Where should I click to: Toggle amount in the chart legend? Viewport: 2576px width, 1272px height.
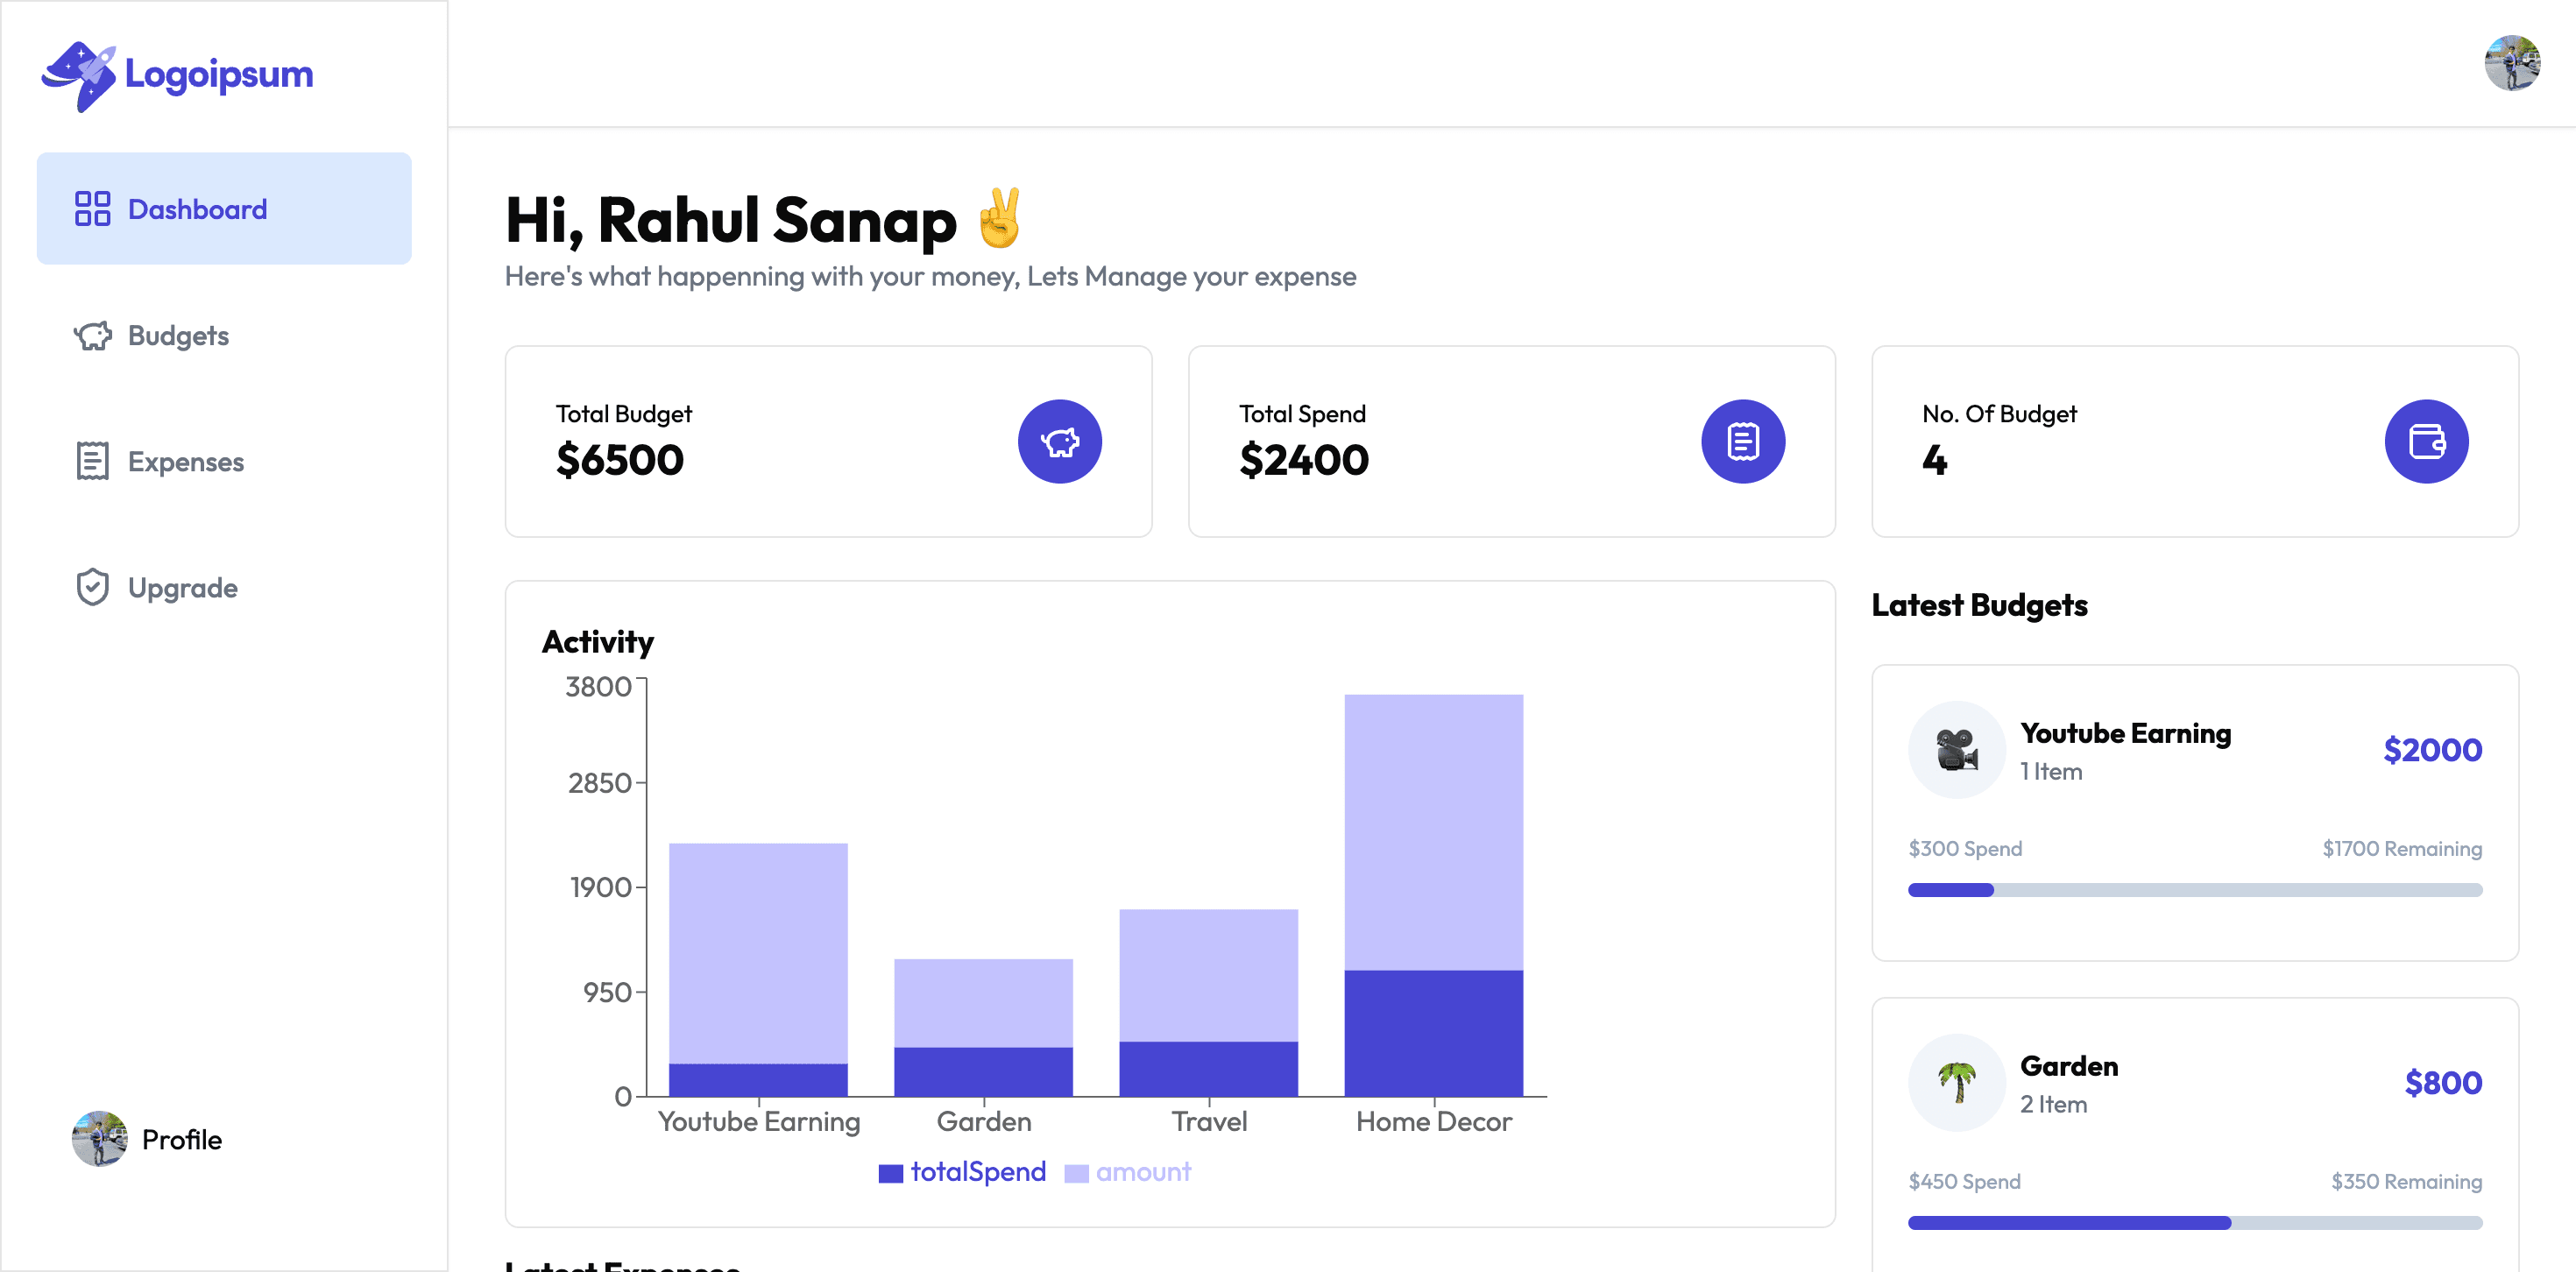point(1127,1171)
